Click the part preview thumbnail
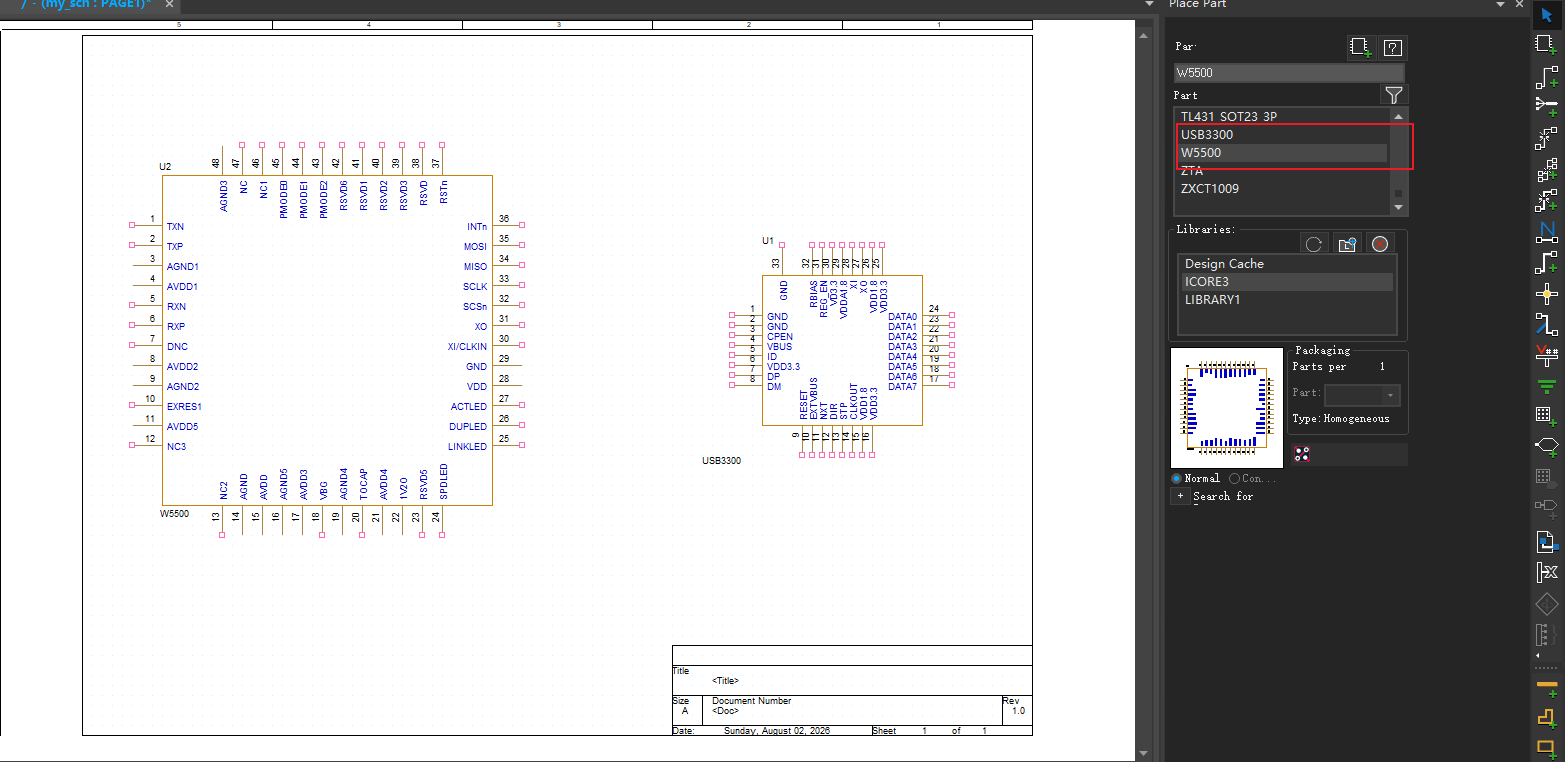Image resolution: width=1565 pixels, height=762 pixels. point(1227,408)
